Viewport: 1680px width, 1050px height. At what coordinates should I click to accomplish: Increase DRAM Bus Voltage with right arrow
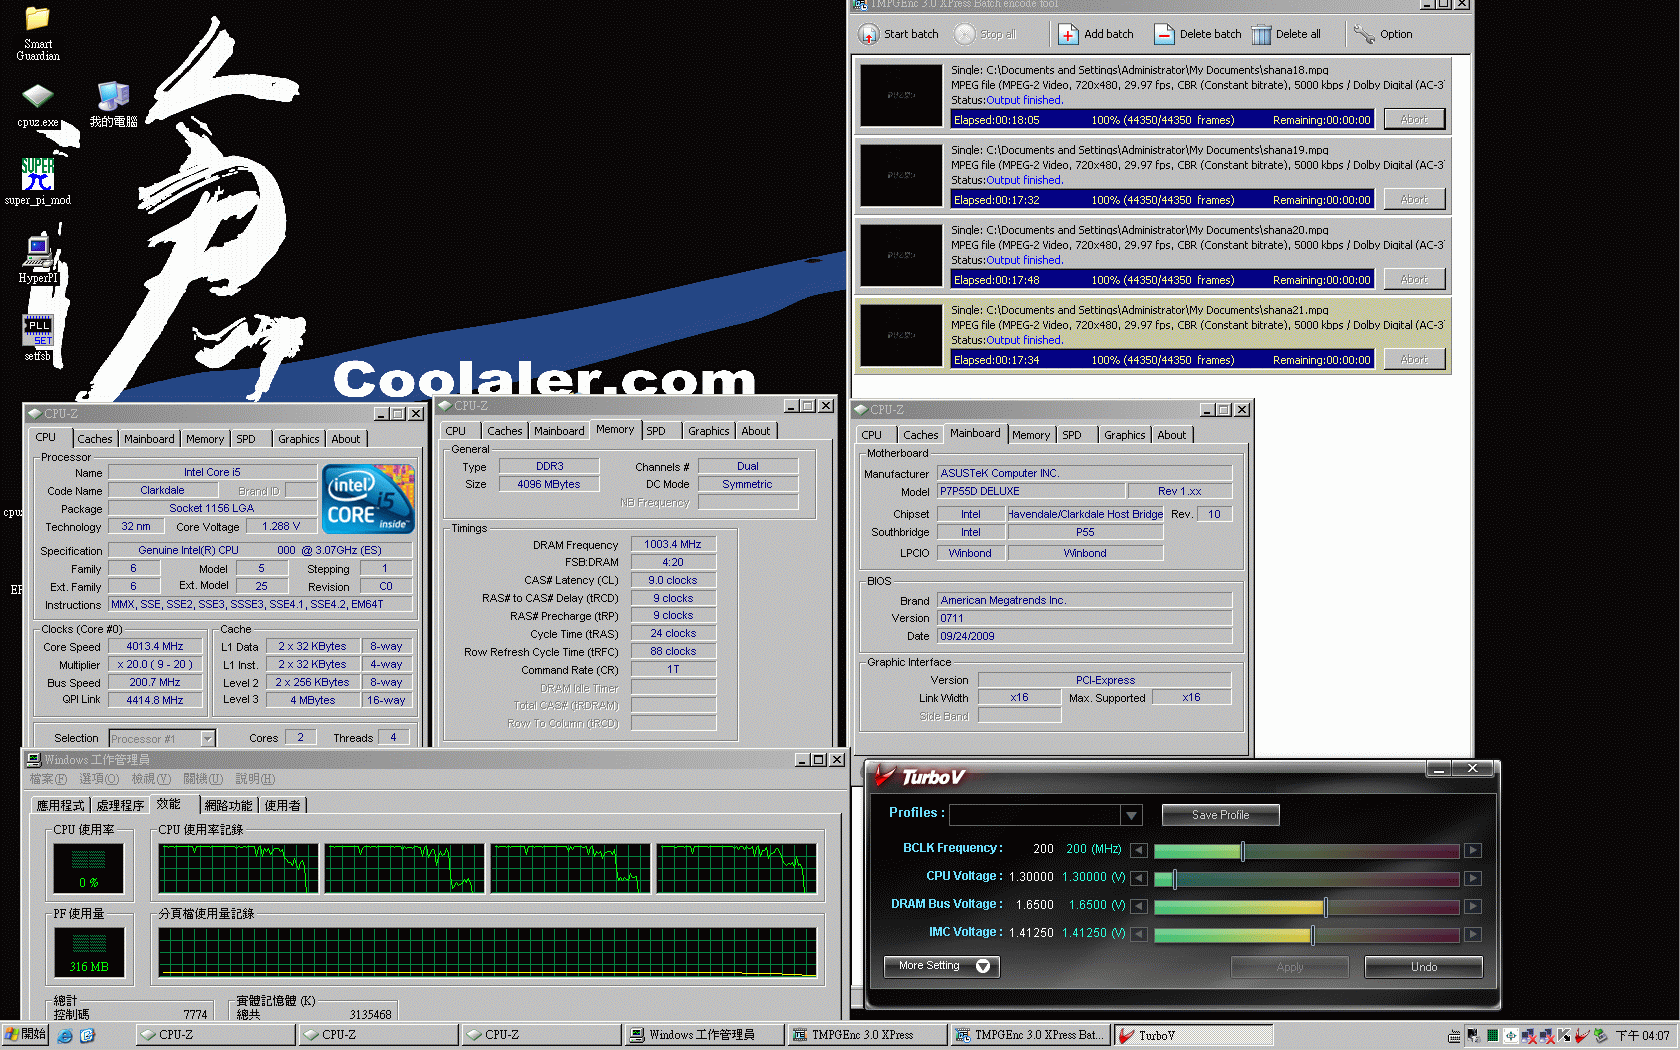coord(1472,906)
